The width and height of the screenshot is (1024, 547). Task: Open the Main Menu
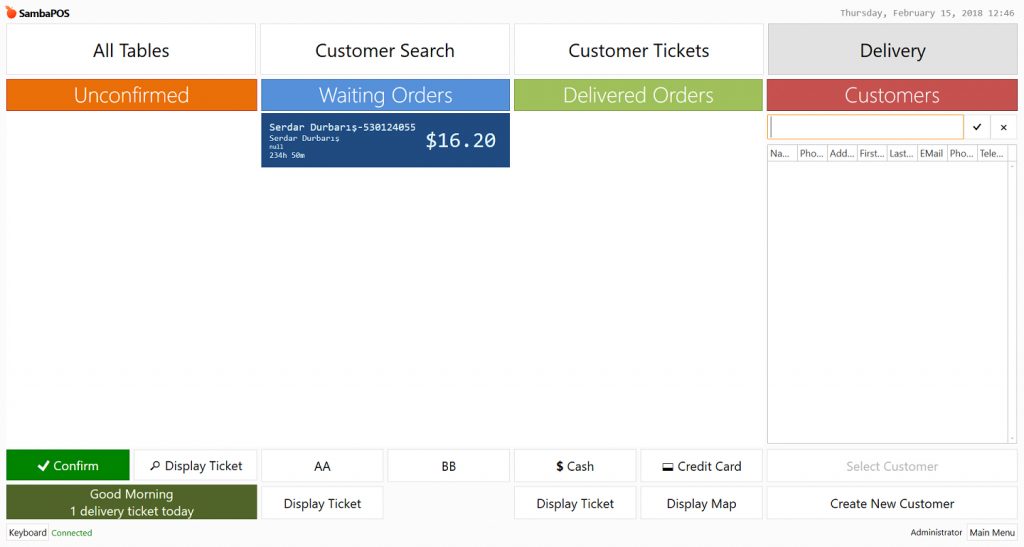click(x=992, y=533)
